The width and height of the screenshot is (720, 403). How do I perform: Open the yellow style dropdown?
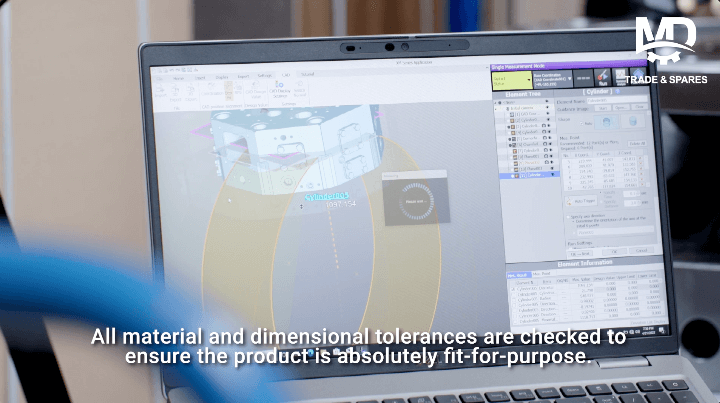pyautogui.click(x=510, y=79)
